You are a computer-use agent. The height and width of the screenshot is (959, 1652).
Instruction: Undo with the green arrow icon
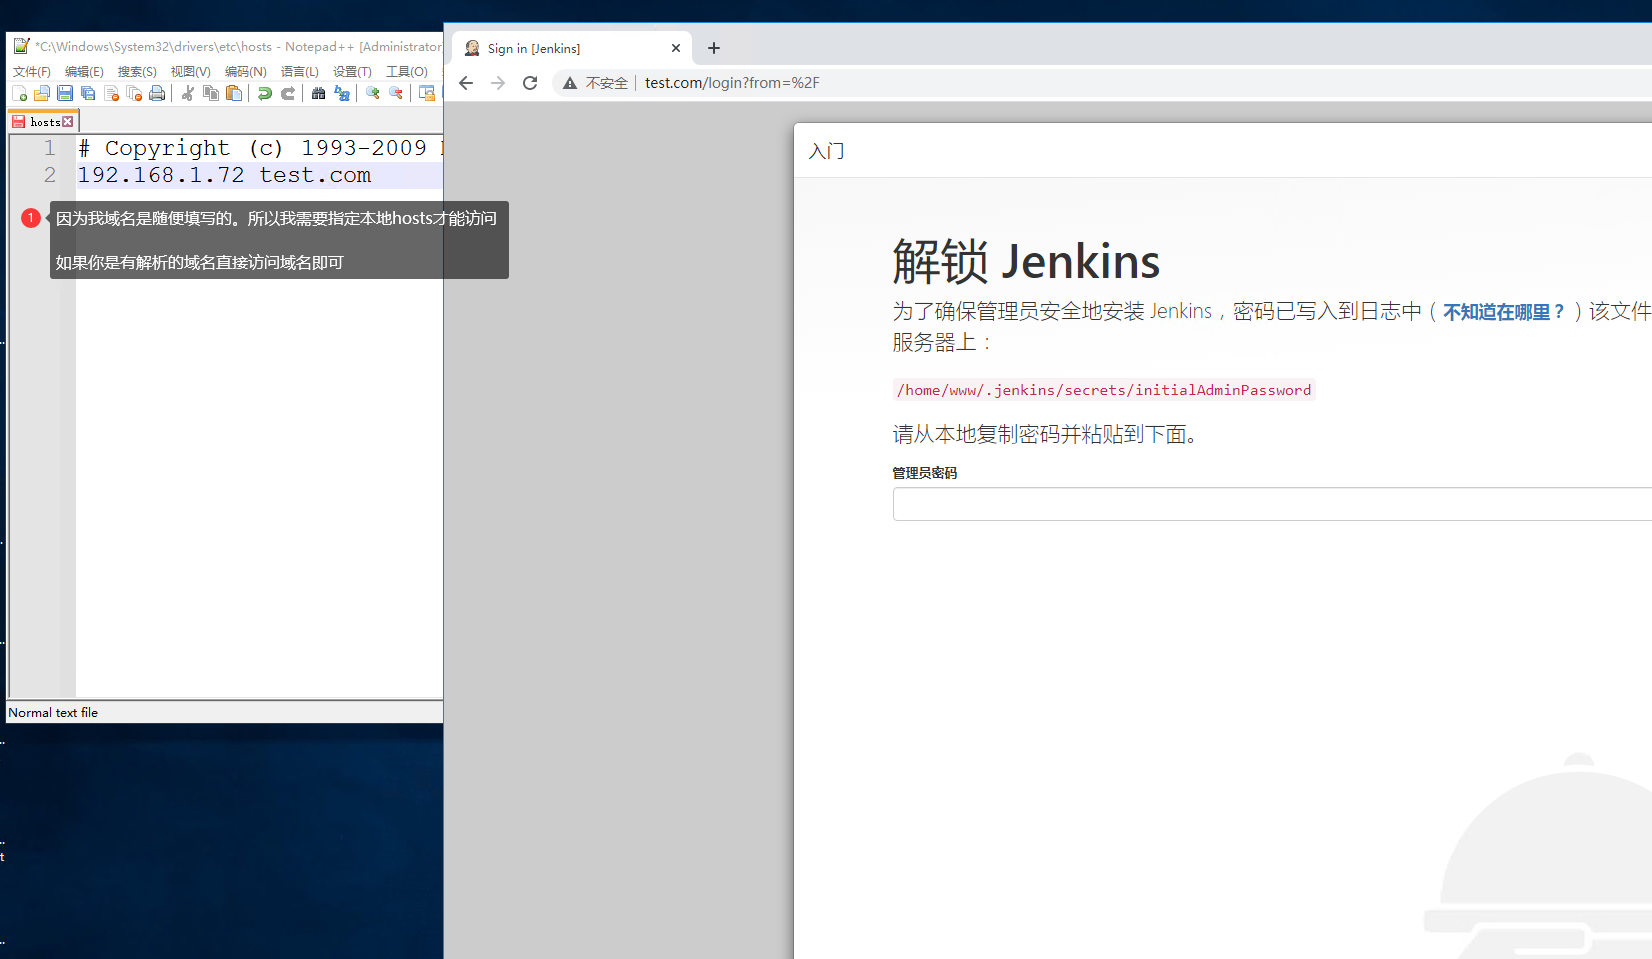click(x=264, y=93)
